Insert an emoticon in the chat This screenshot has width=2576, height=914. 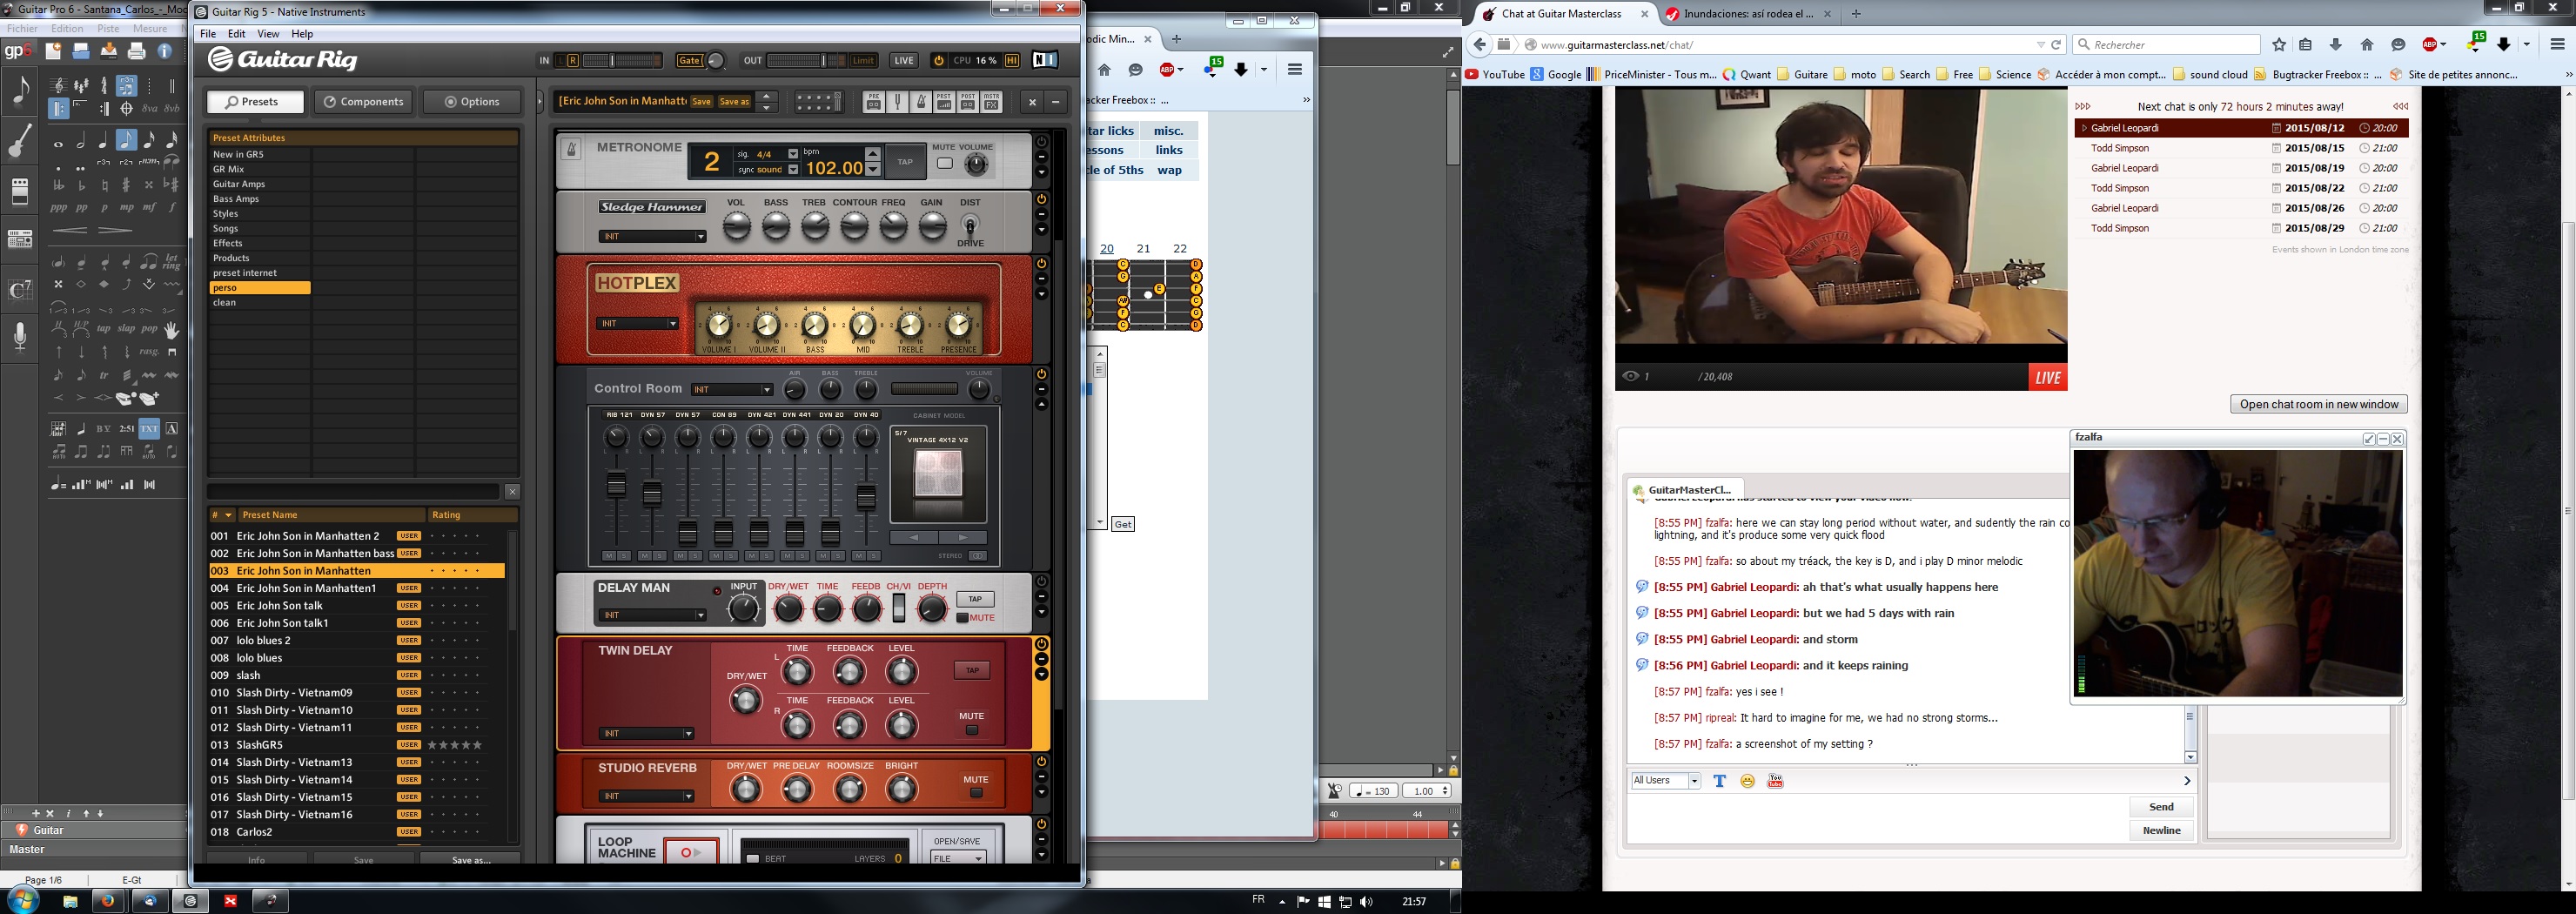pos(1747,781)
